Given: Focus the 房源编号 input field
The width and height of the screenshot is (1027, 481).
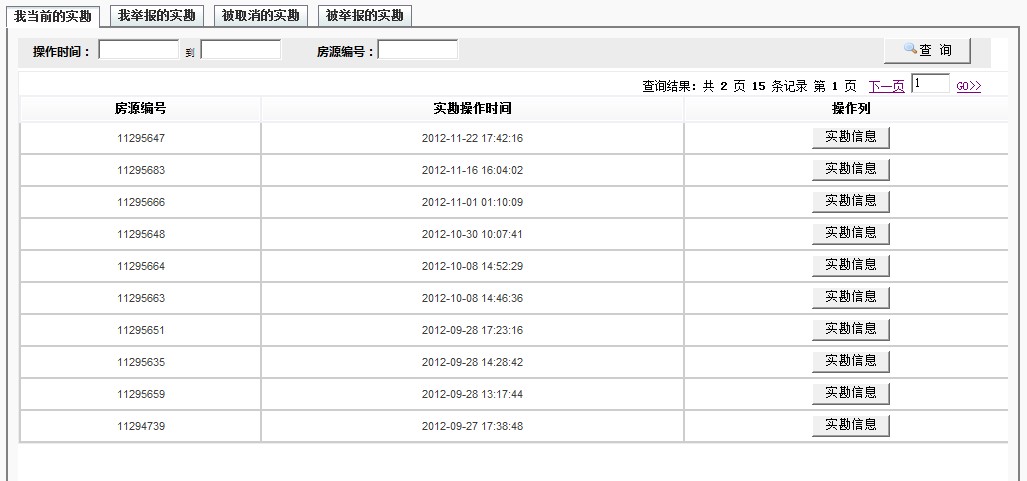Looking at the screenshot, I should [418, 50].
